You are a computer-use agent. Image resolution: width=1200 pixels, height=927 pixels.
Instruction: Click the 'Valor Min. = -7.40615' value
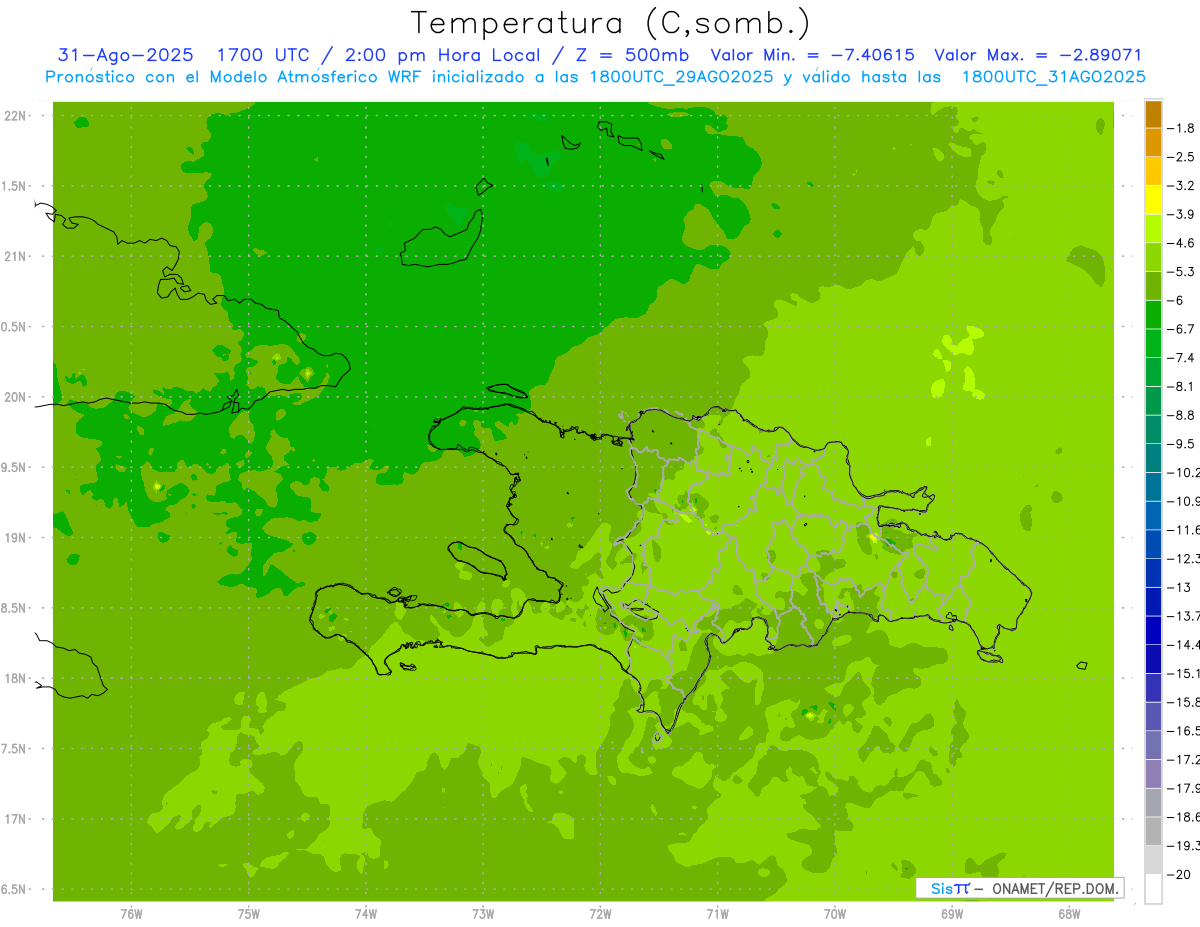[812, 55]
